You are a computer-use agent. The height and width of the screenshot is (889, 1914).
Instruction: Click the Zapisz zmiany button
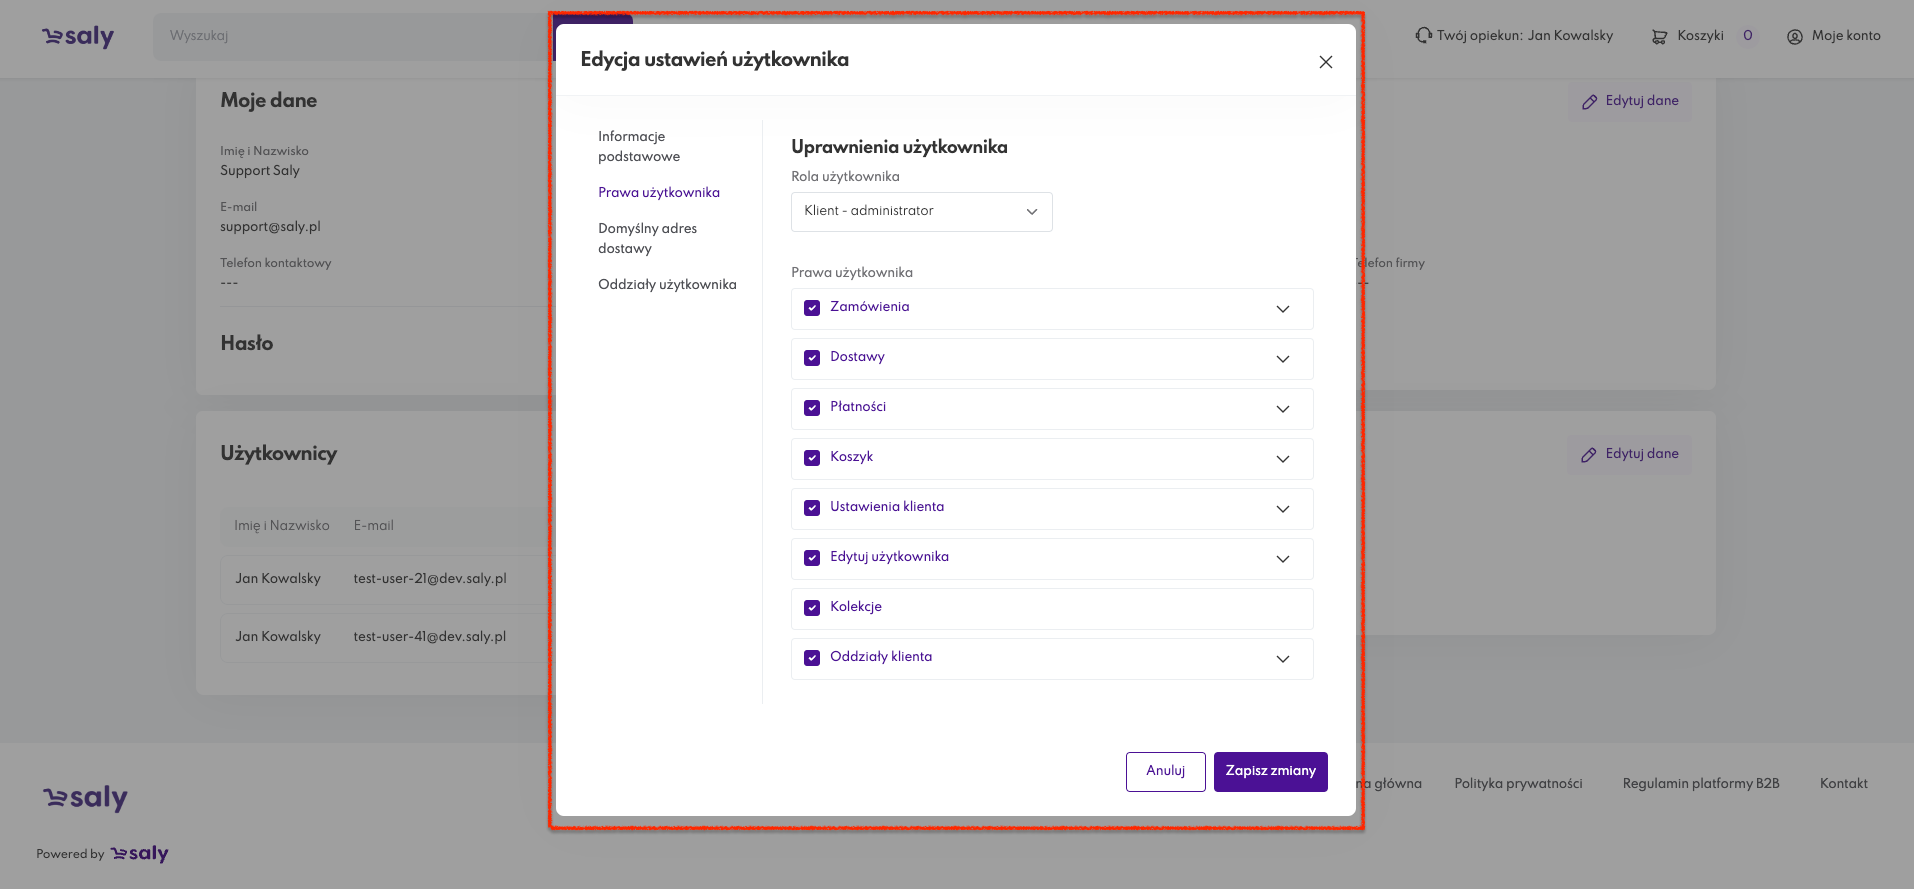(1270, 771)
